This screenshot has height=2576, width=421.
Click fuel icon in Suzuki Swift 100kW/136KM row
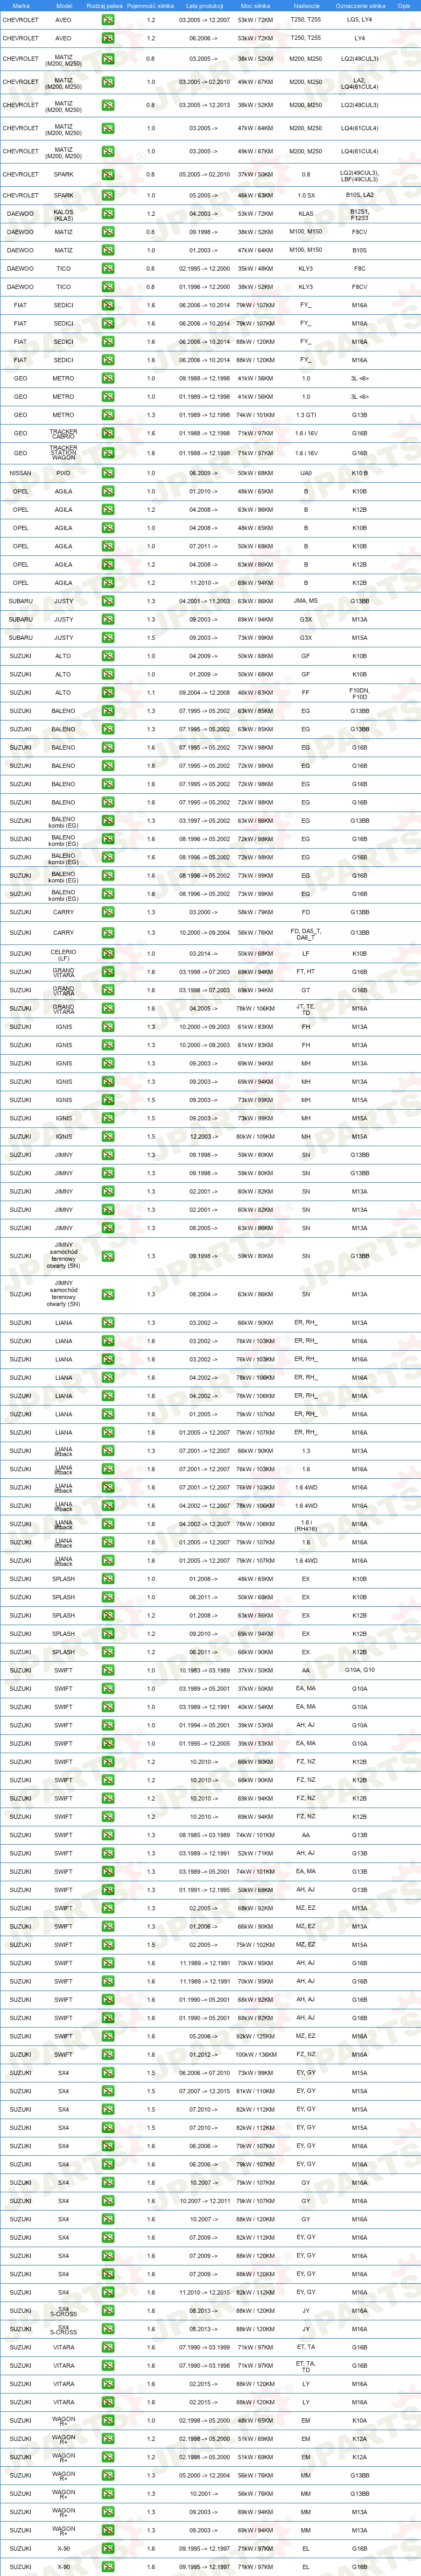(107, 2054)
